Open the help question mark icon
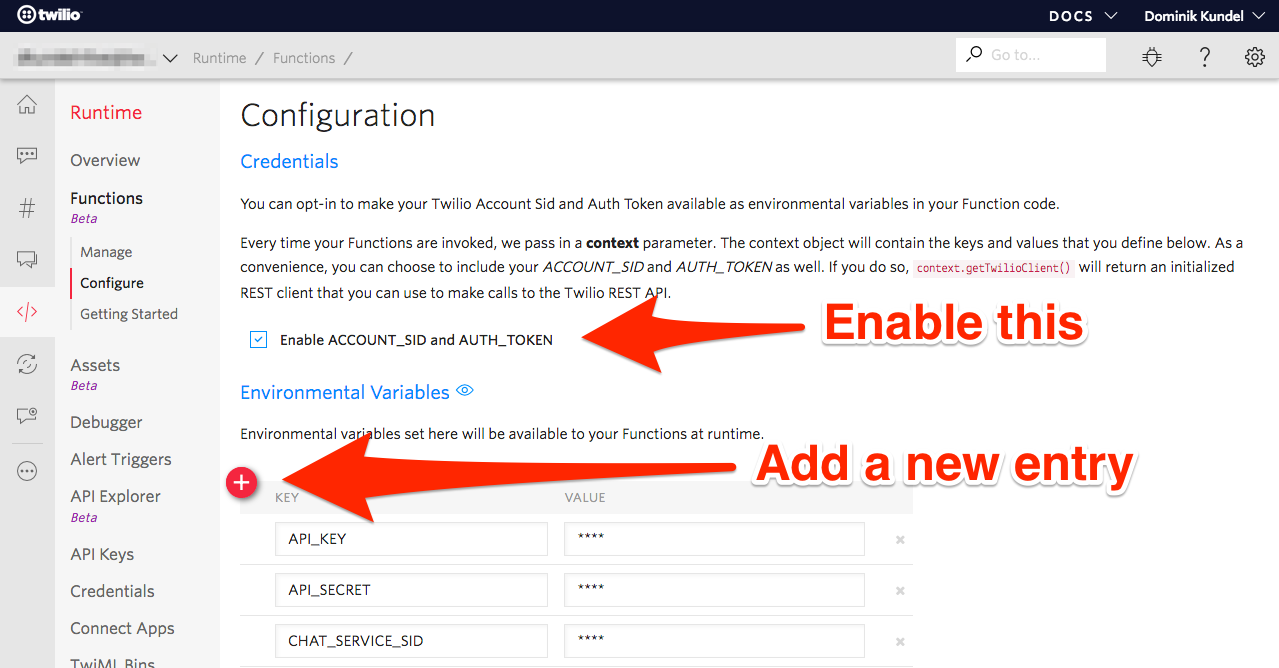This screenshot has height=668, width=1279. [x=1205, y=57]
